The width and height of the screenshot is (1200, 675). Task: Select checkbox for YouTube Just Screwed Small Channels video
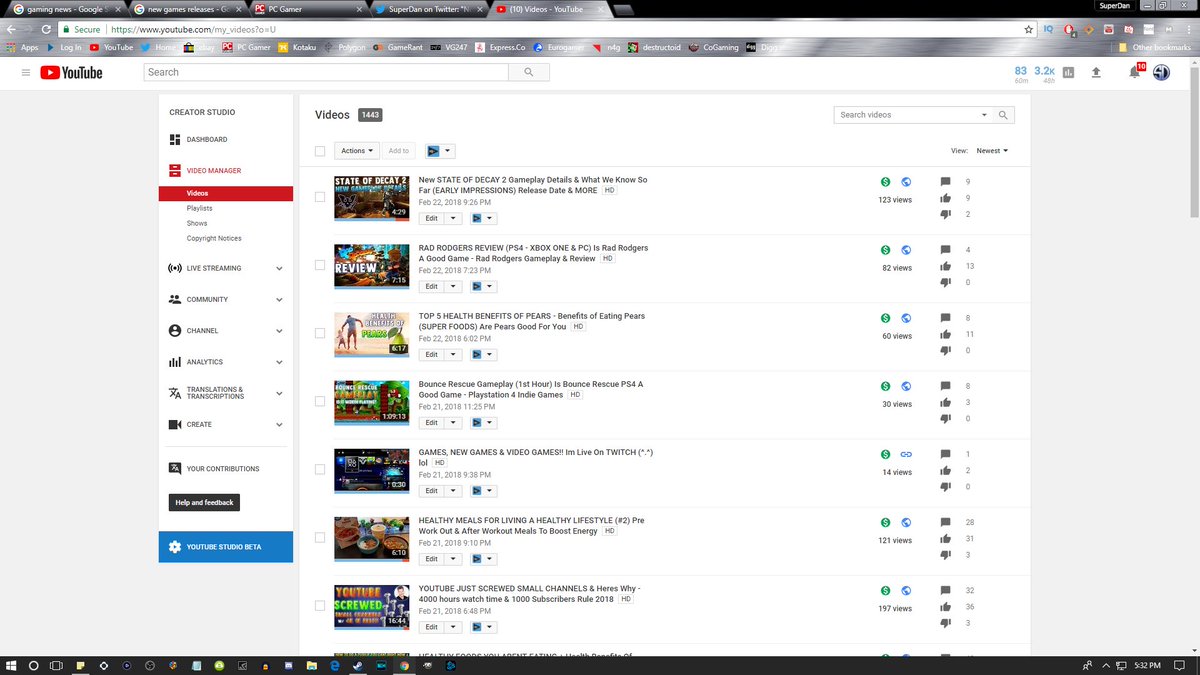click(320, 605)
